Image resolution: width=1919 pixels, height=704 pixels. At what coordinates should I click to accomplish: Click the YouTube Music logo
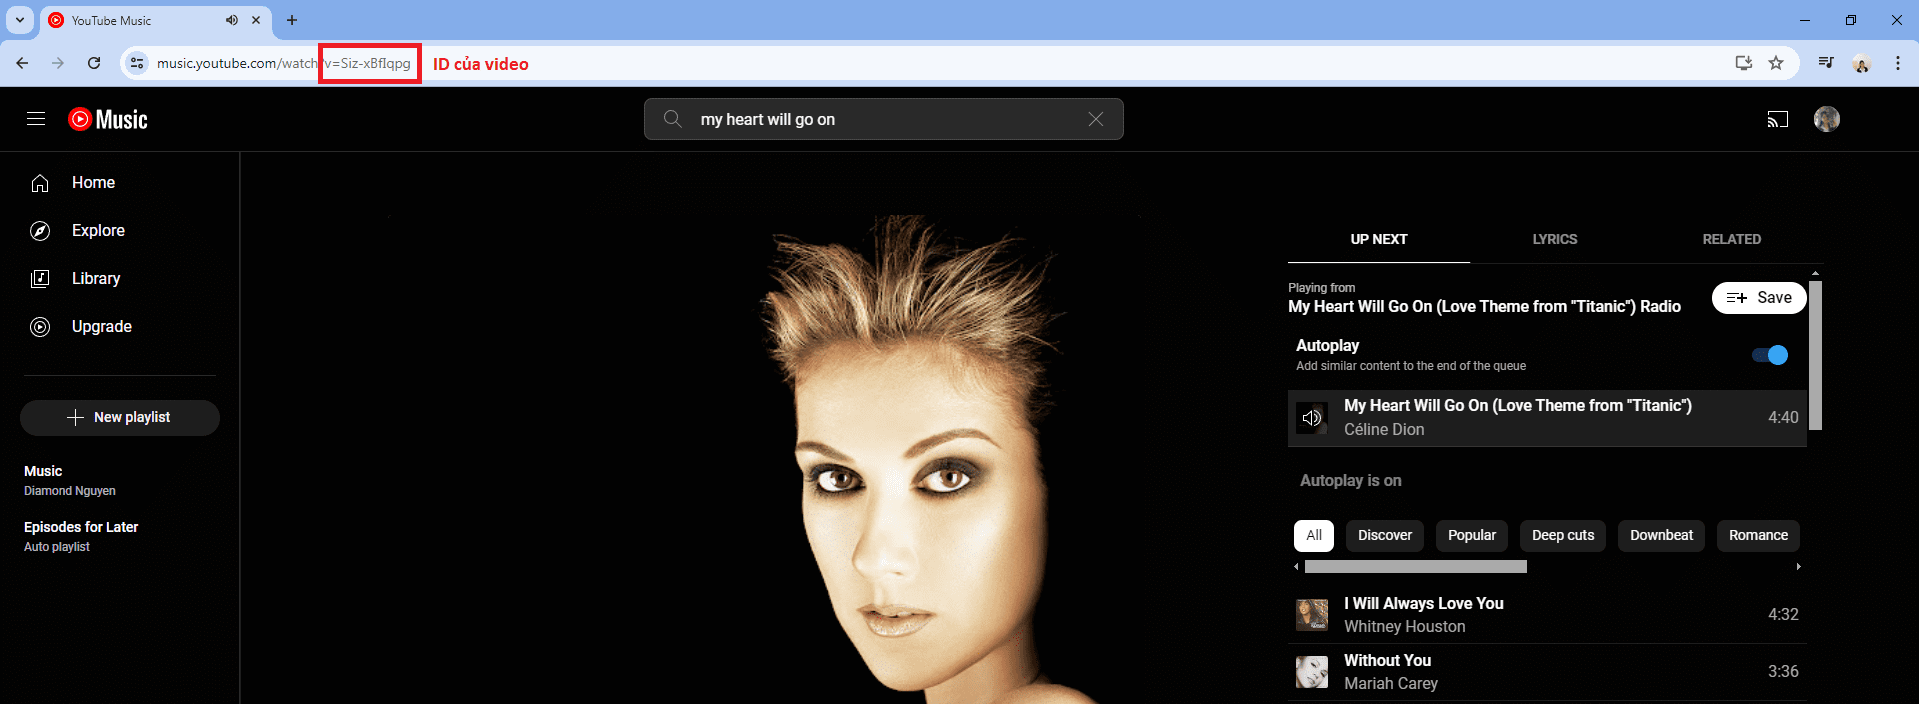pyautogui.click(x=108, y=119)
